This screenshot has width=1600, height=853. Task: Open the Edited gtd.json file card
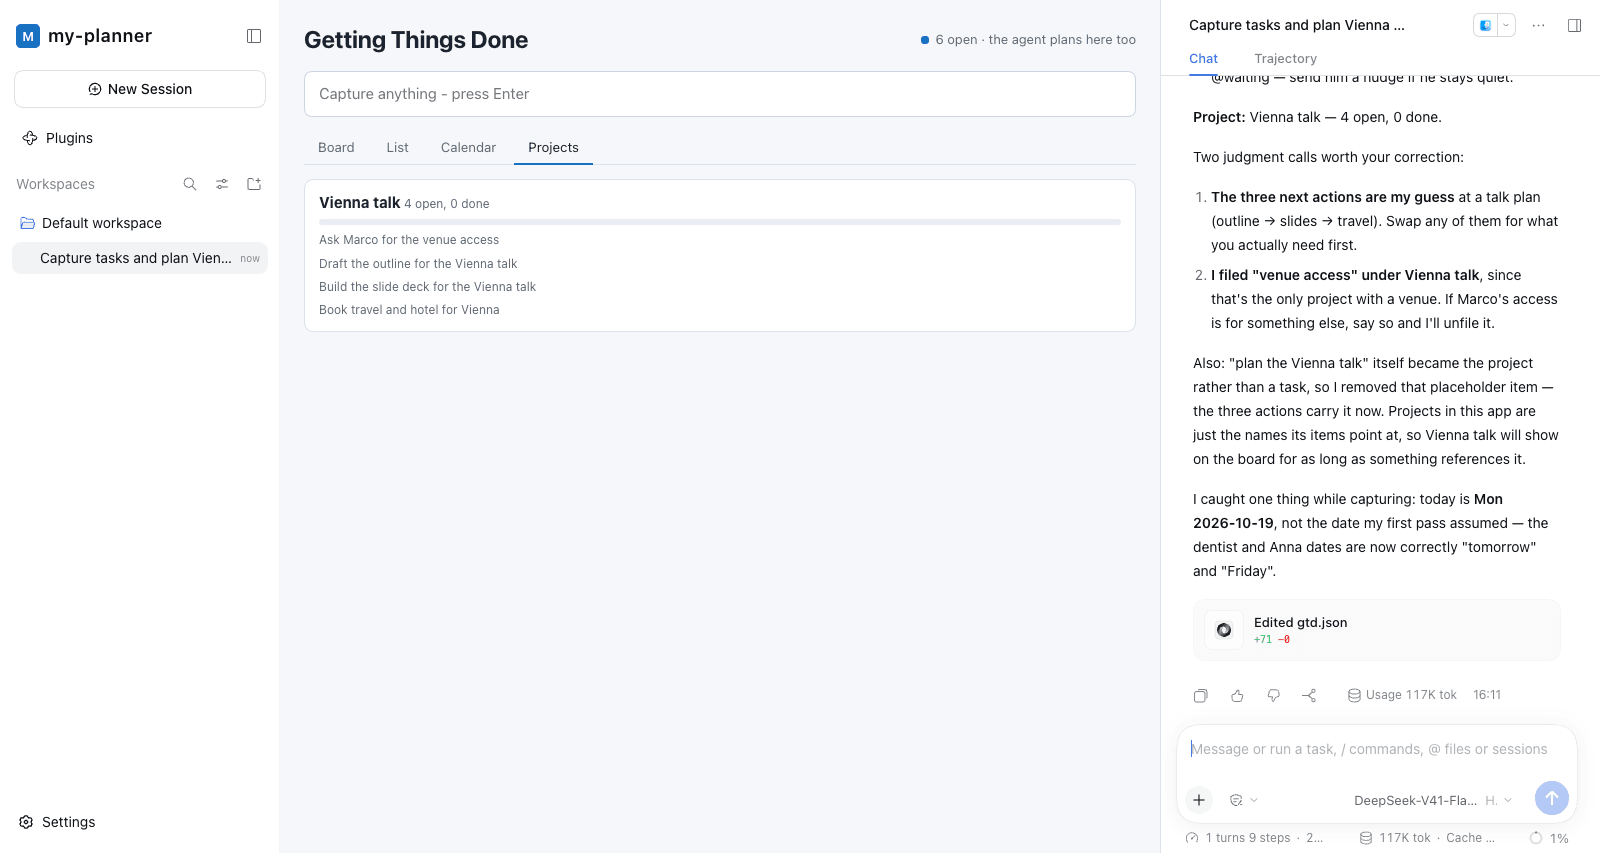[x=1377, y=630]
